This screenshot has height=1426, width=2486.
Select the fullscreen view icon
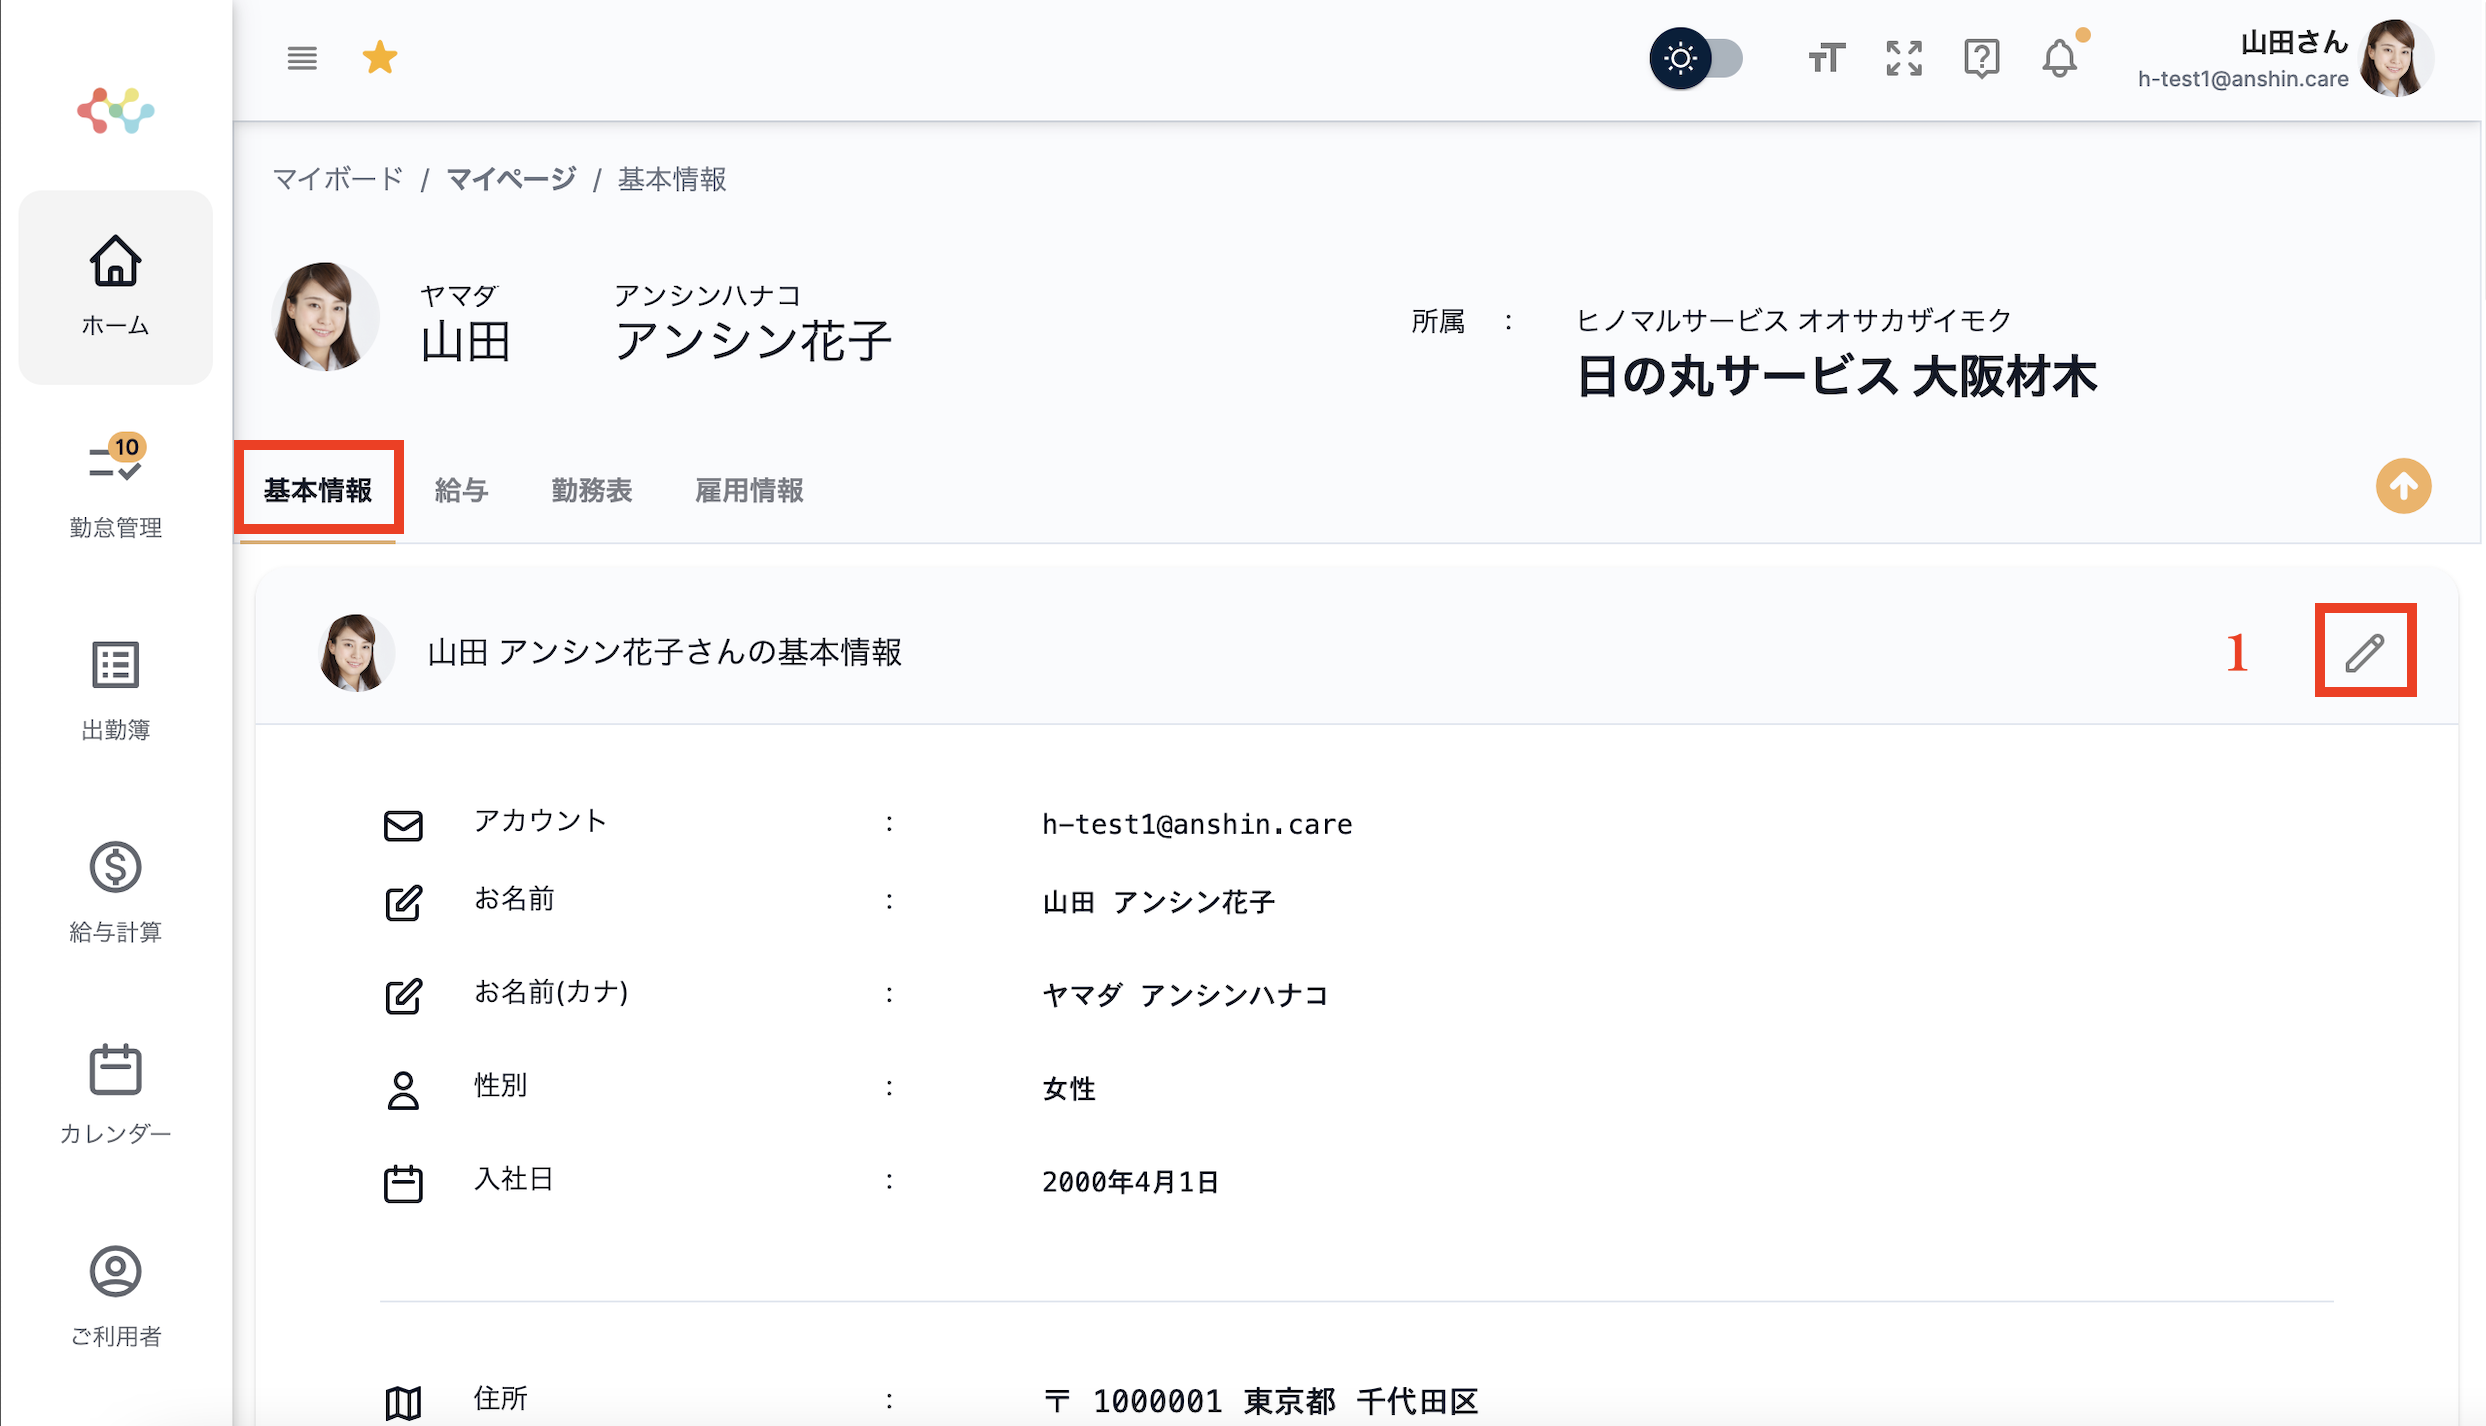point(1903,58)
